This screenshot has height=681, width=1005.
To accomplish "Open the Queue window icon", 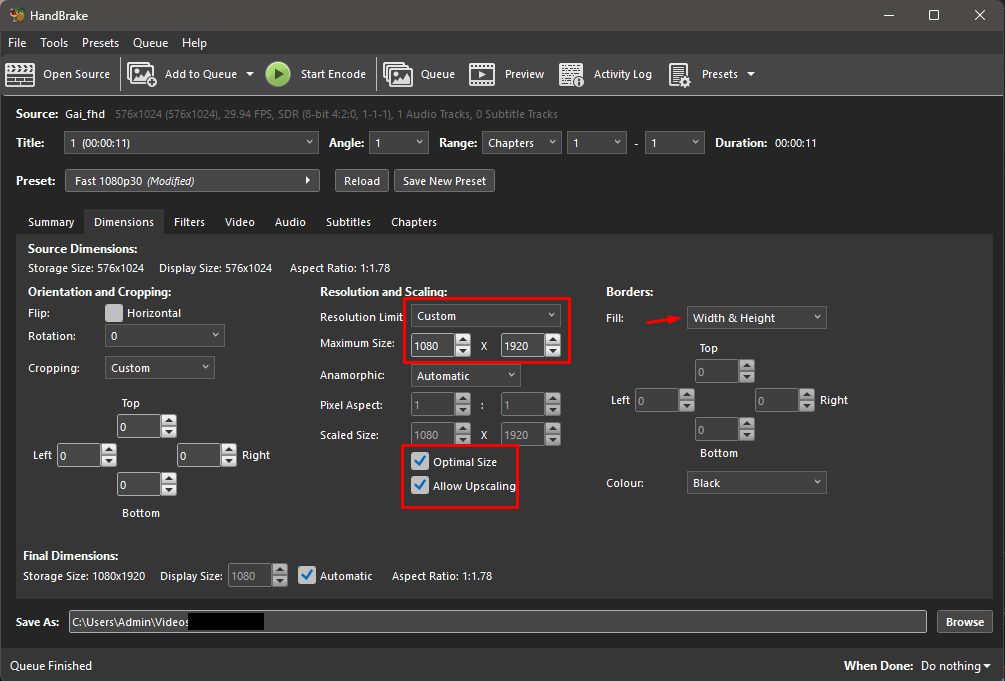I will click(x=398, y=74).
